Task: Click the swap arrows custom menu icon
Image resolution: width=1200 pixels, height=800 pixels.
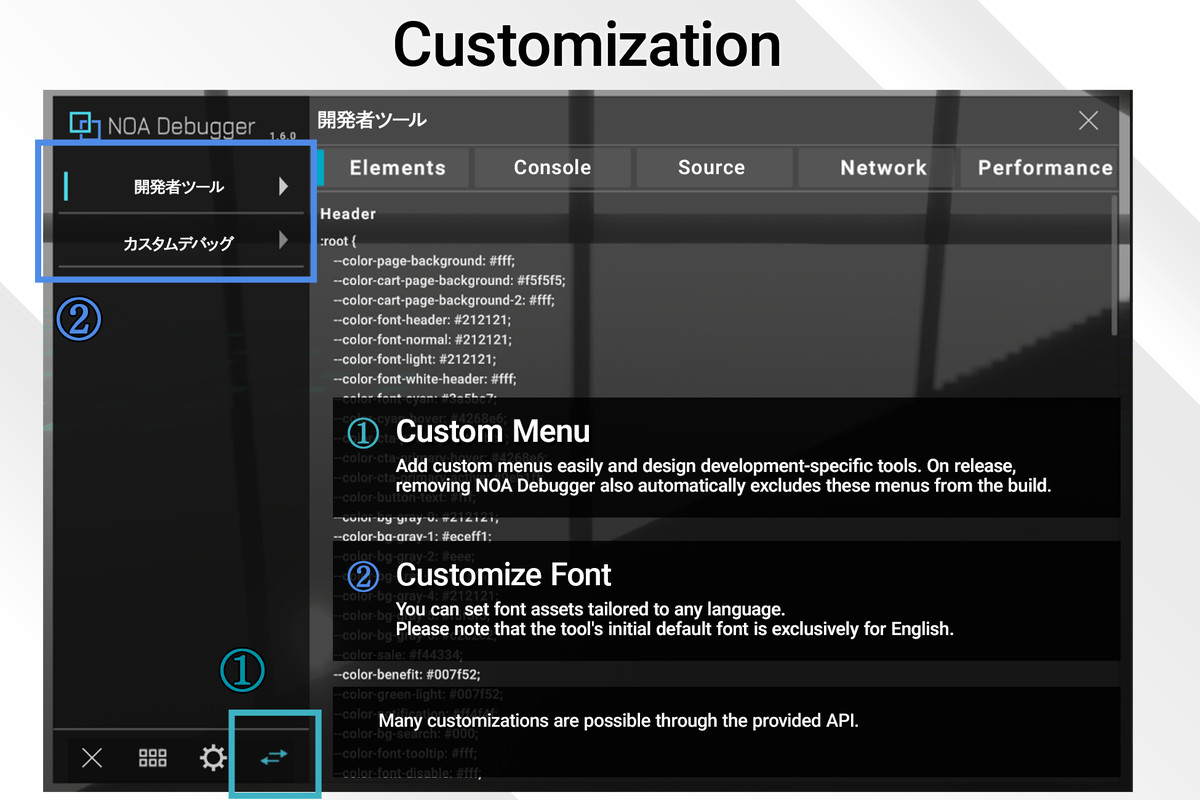Action: pos(273,758)
